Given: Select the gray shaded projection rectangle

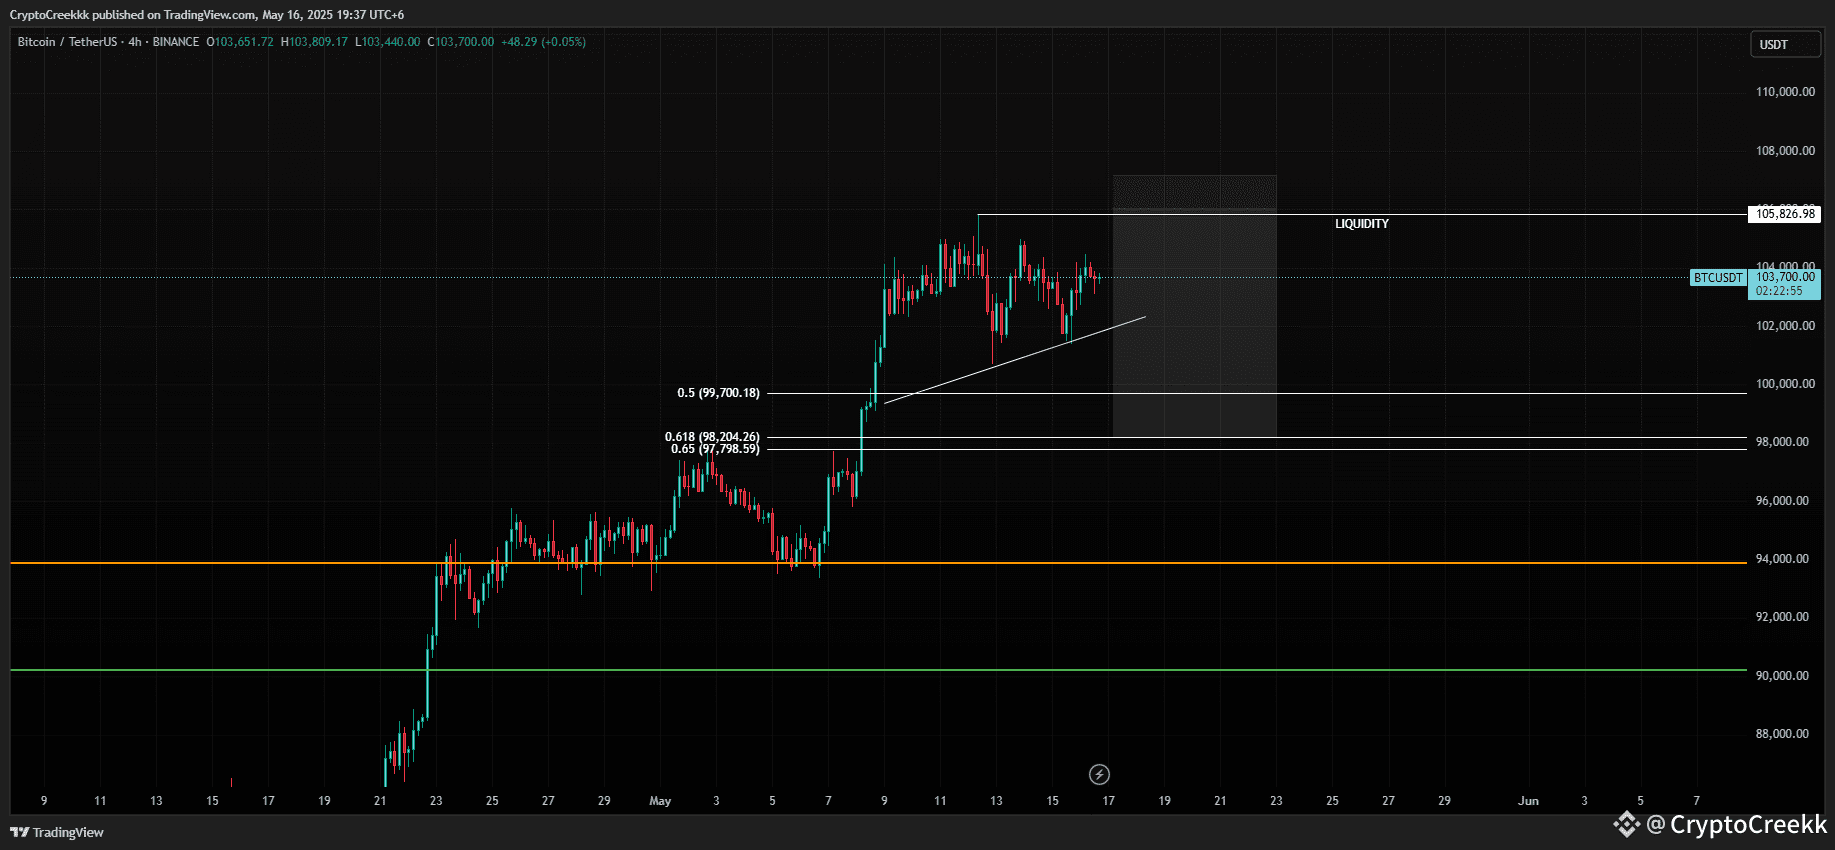Looking at the screenshot, I should click(1195, 306).
